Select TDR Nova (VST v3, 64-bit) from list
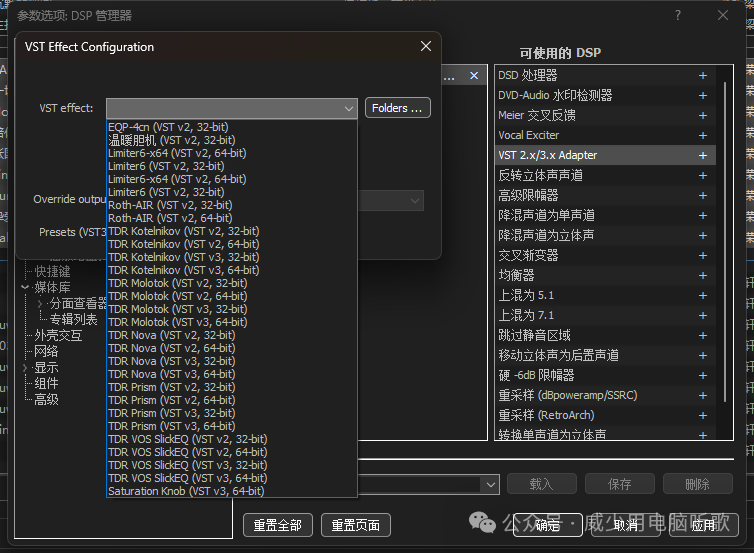 point(171,374)
